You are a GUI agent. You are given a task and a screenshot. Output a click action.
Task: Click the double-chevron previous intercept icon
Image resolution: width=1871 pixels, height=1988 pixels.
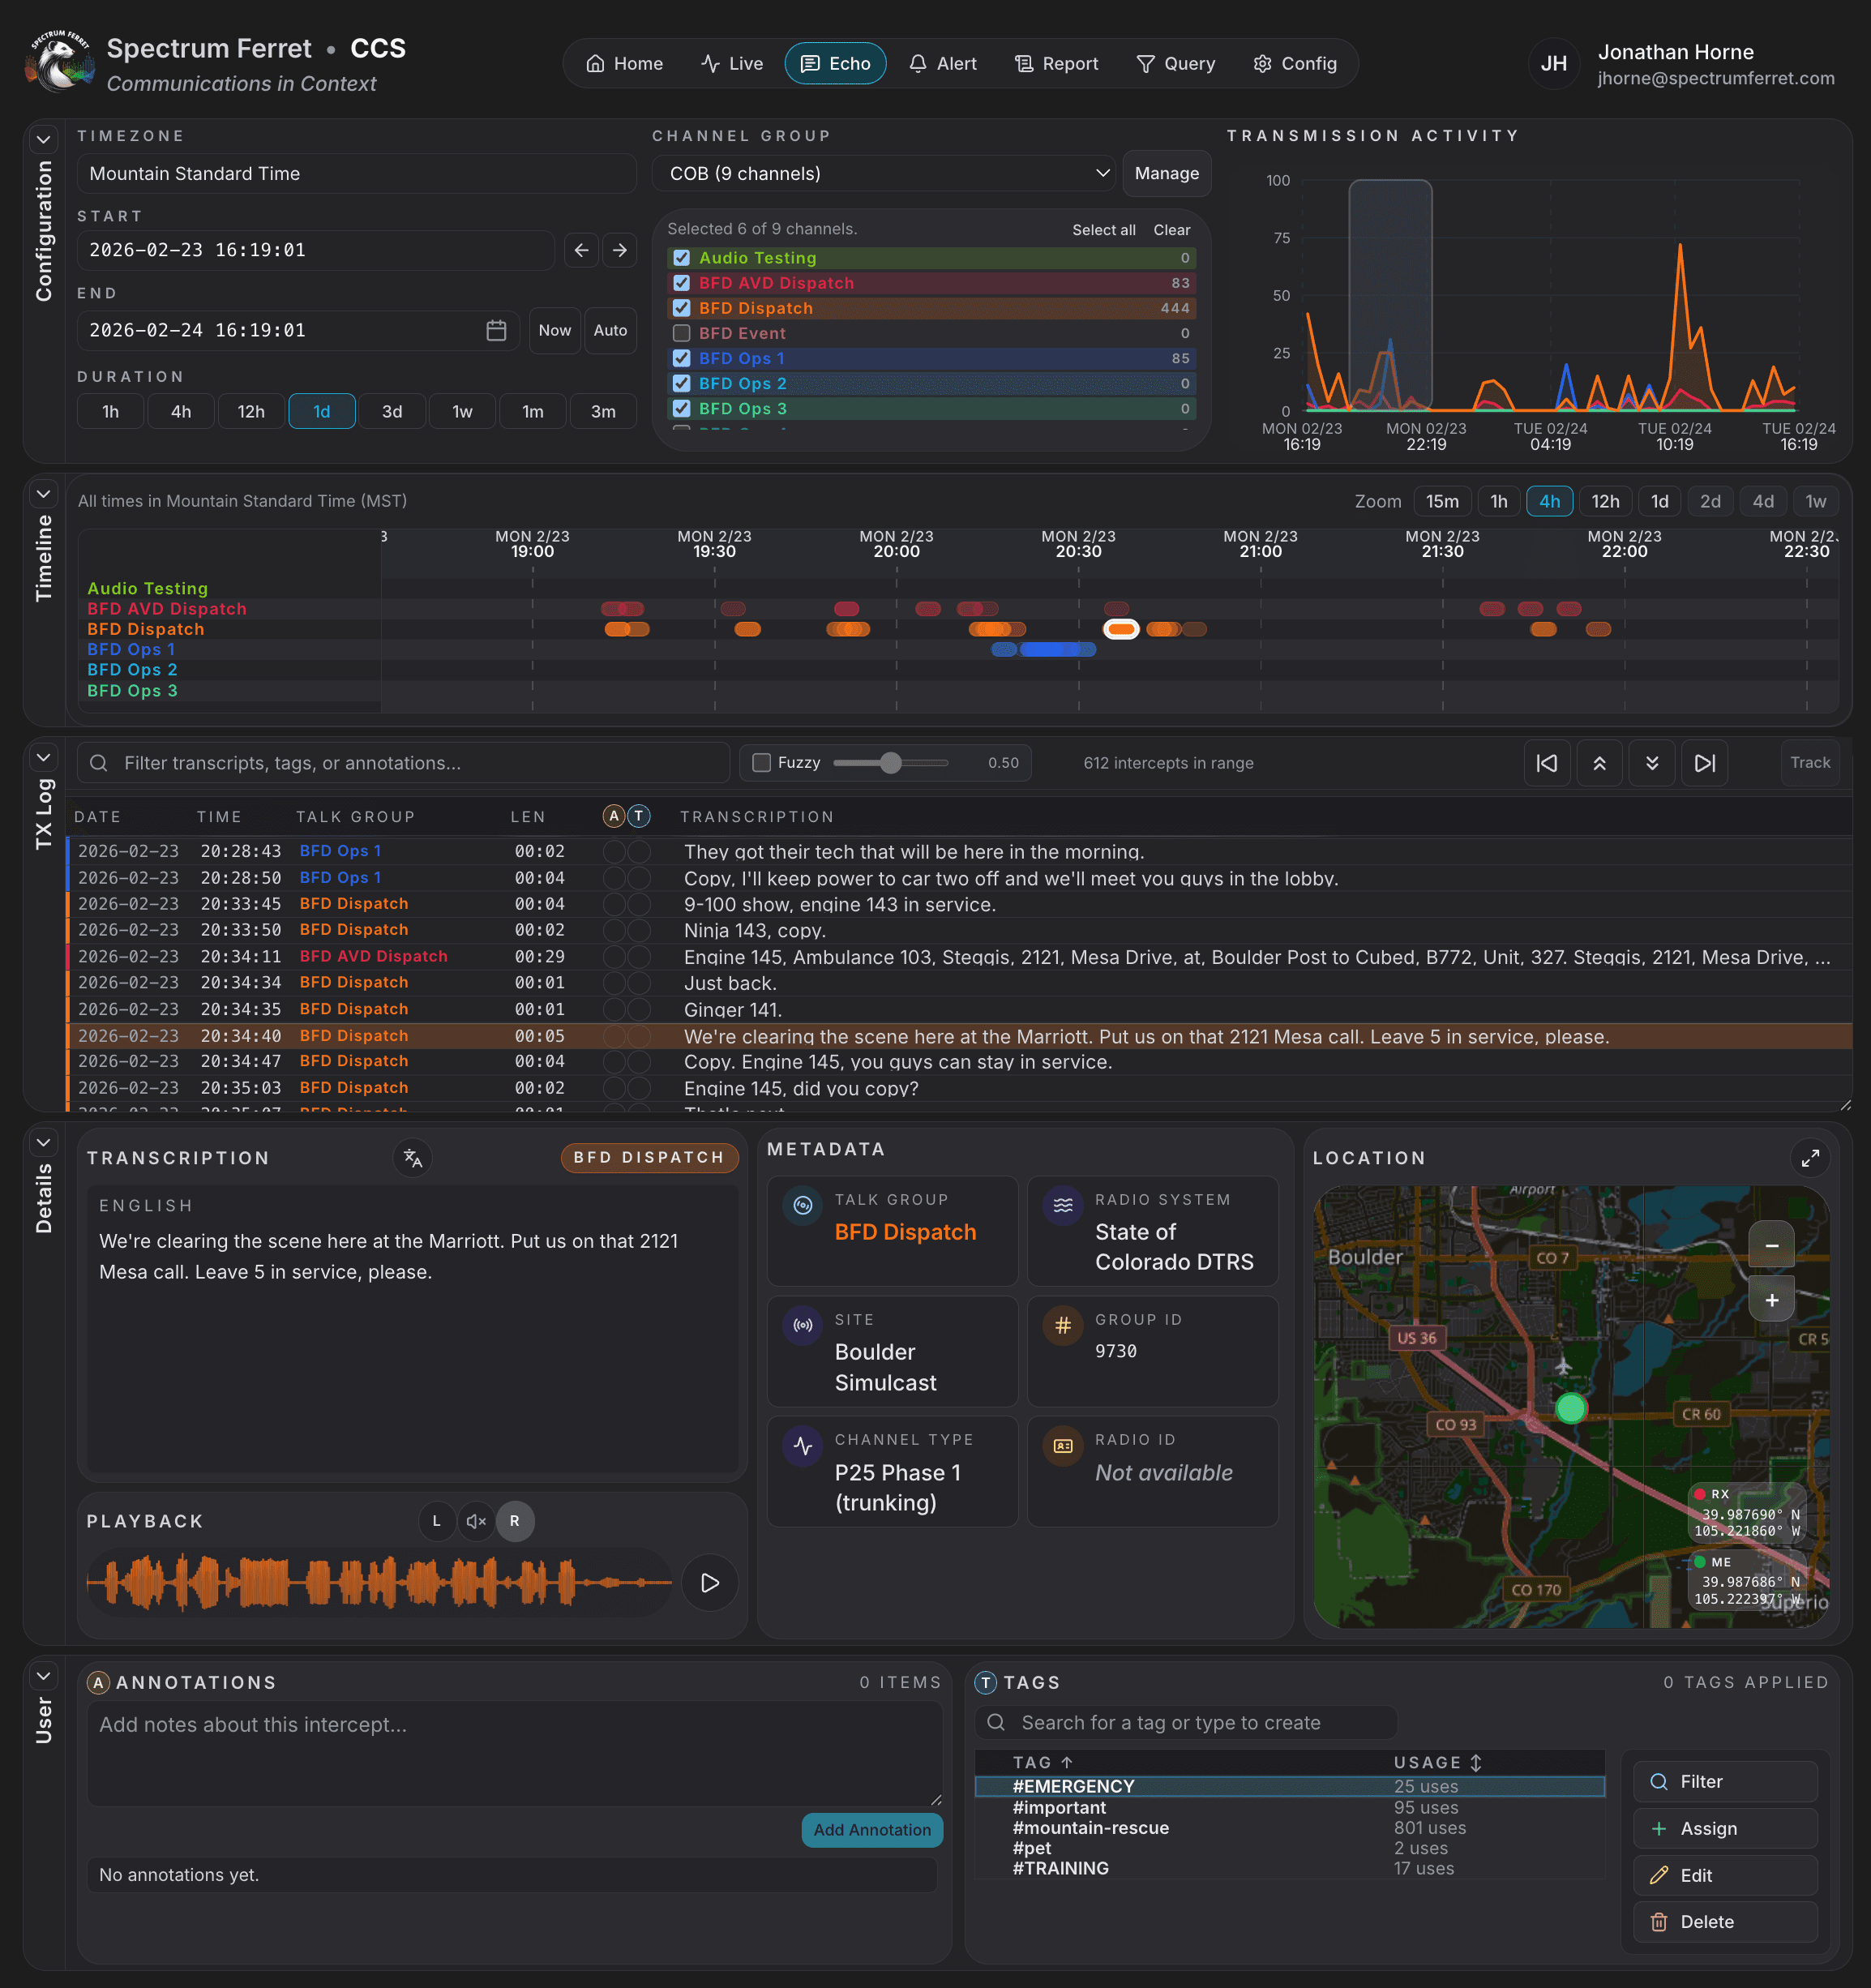tap(1600, 762)
